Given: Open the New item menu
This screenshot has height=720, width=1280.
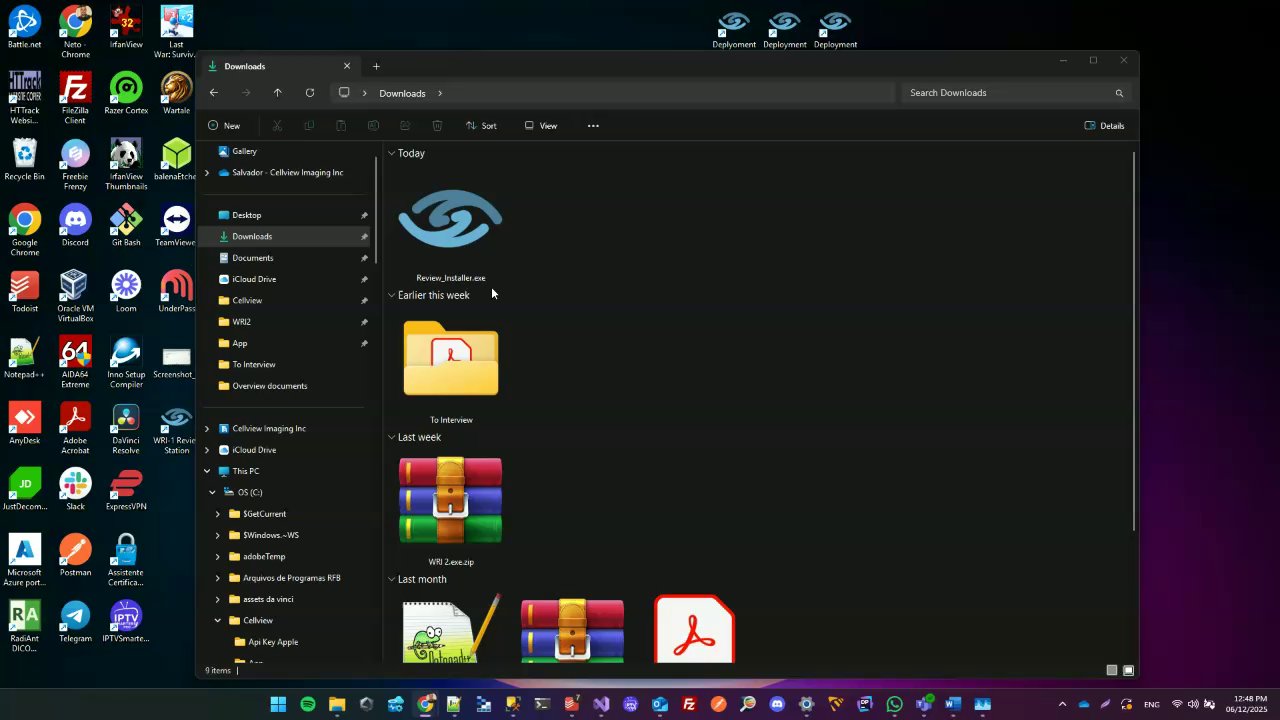Looking at the screenshot, I should [224, 126].
